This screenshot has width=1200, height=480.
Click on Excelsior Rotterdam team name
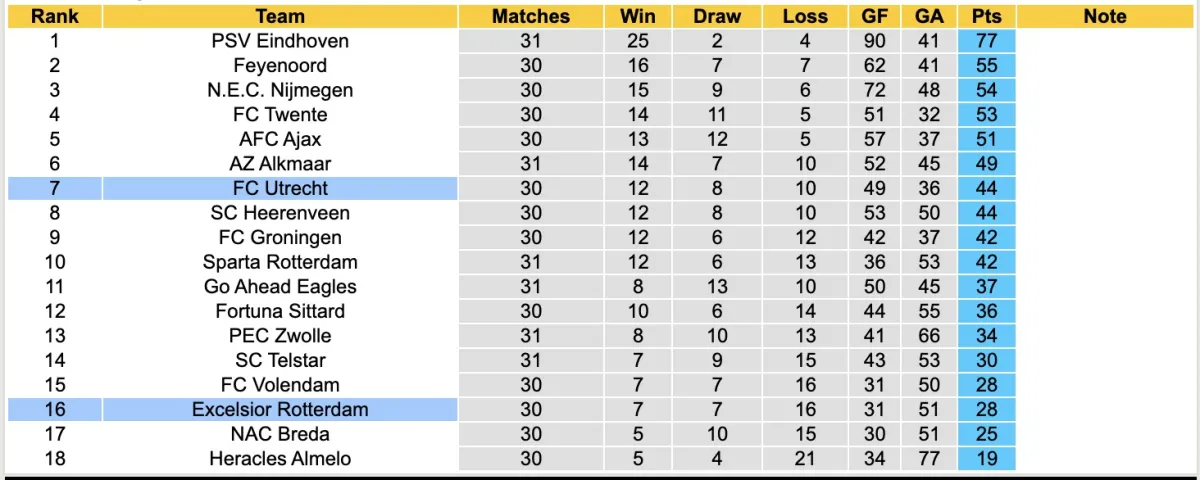click(x=280, y=409)
